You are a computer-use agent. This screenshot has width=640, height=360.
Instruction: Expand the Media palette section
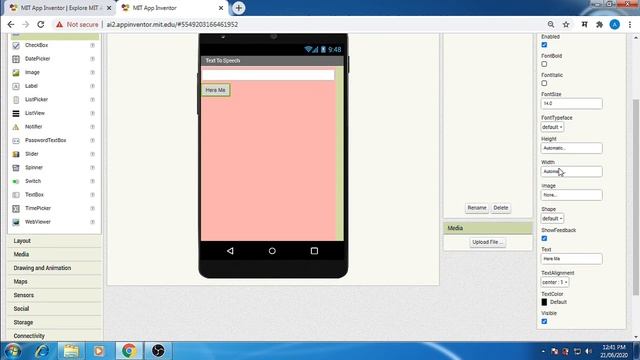coord(54,255)
